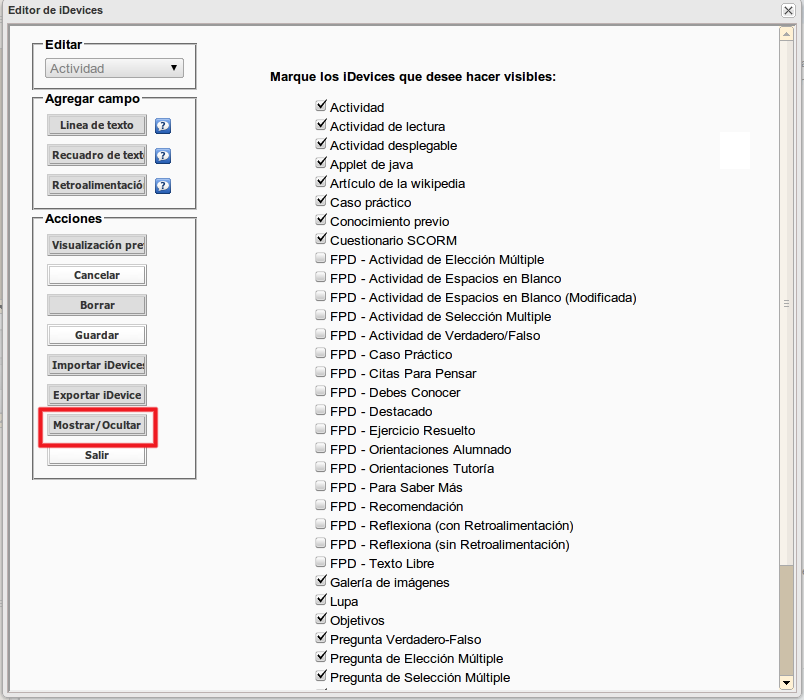Click the scroll up arrow of list
This screenshot has width=804, height=700.
tap(786, 34)
